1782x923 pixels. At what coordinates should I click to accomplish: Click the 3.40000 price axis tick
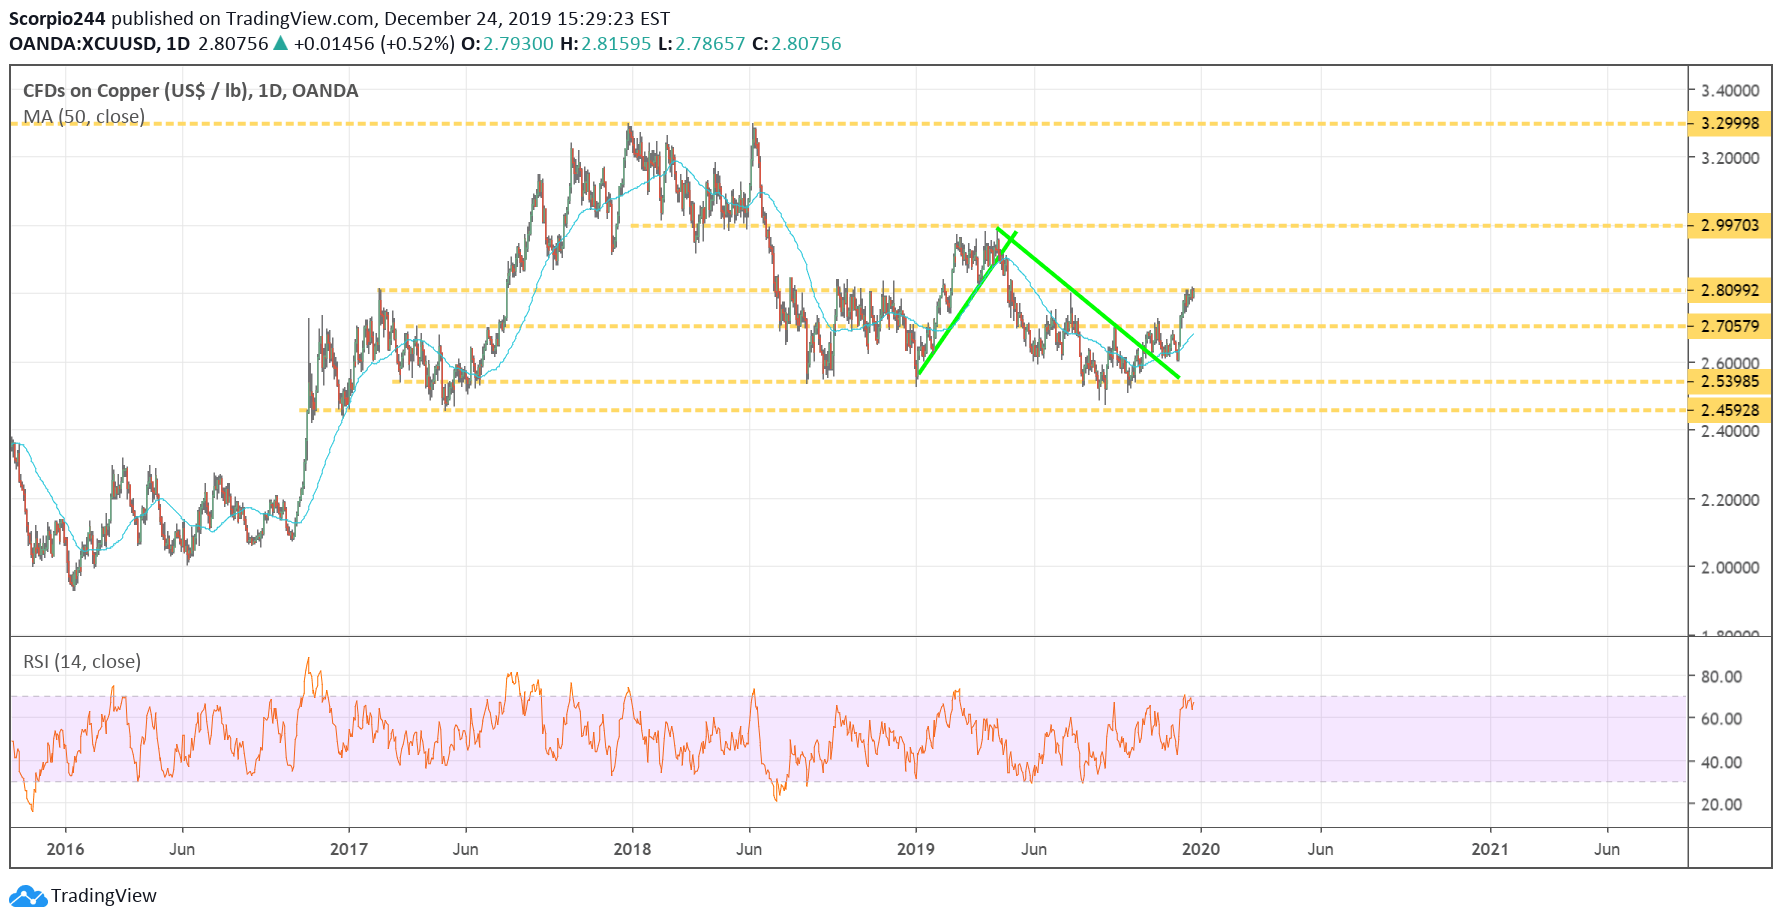pyautogui.click(x=1730, y=91)
